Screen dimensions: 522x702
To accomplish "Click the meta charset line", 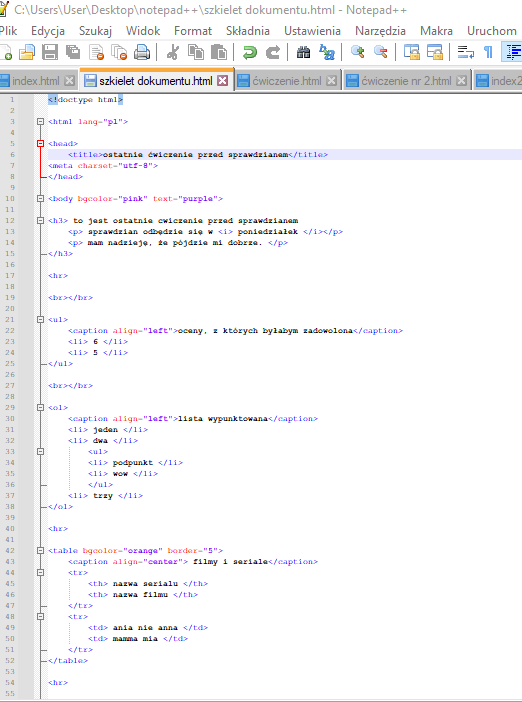I will pos(103,166).
